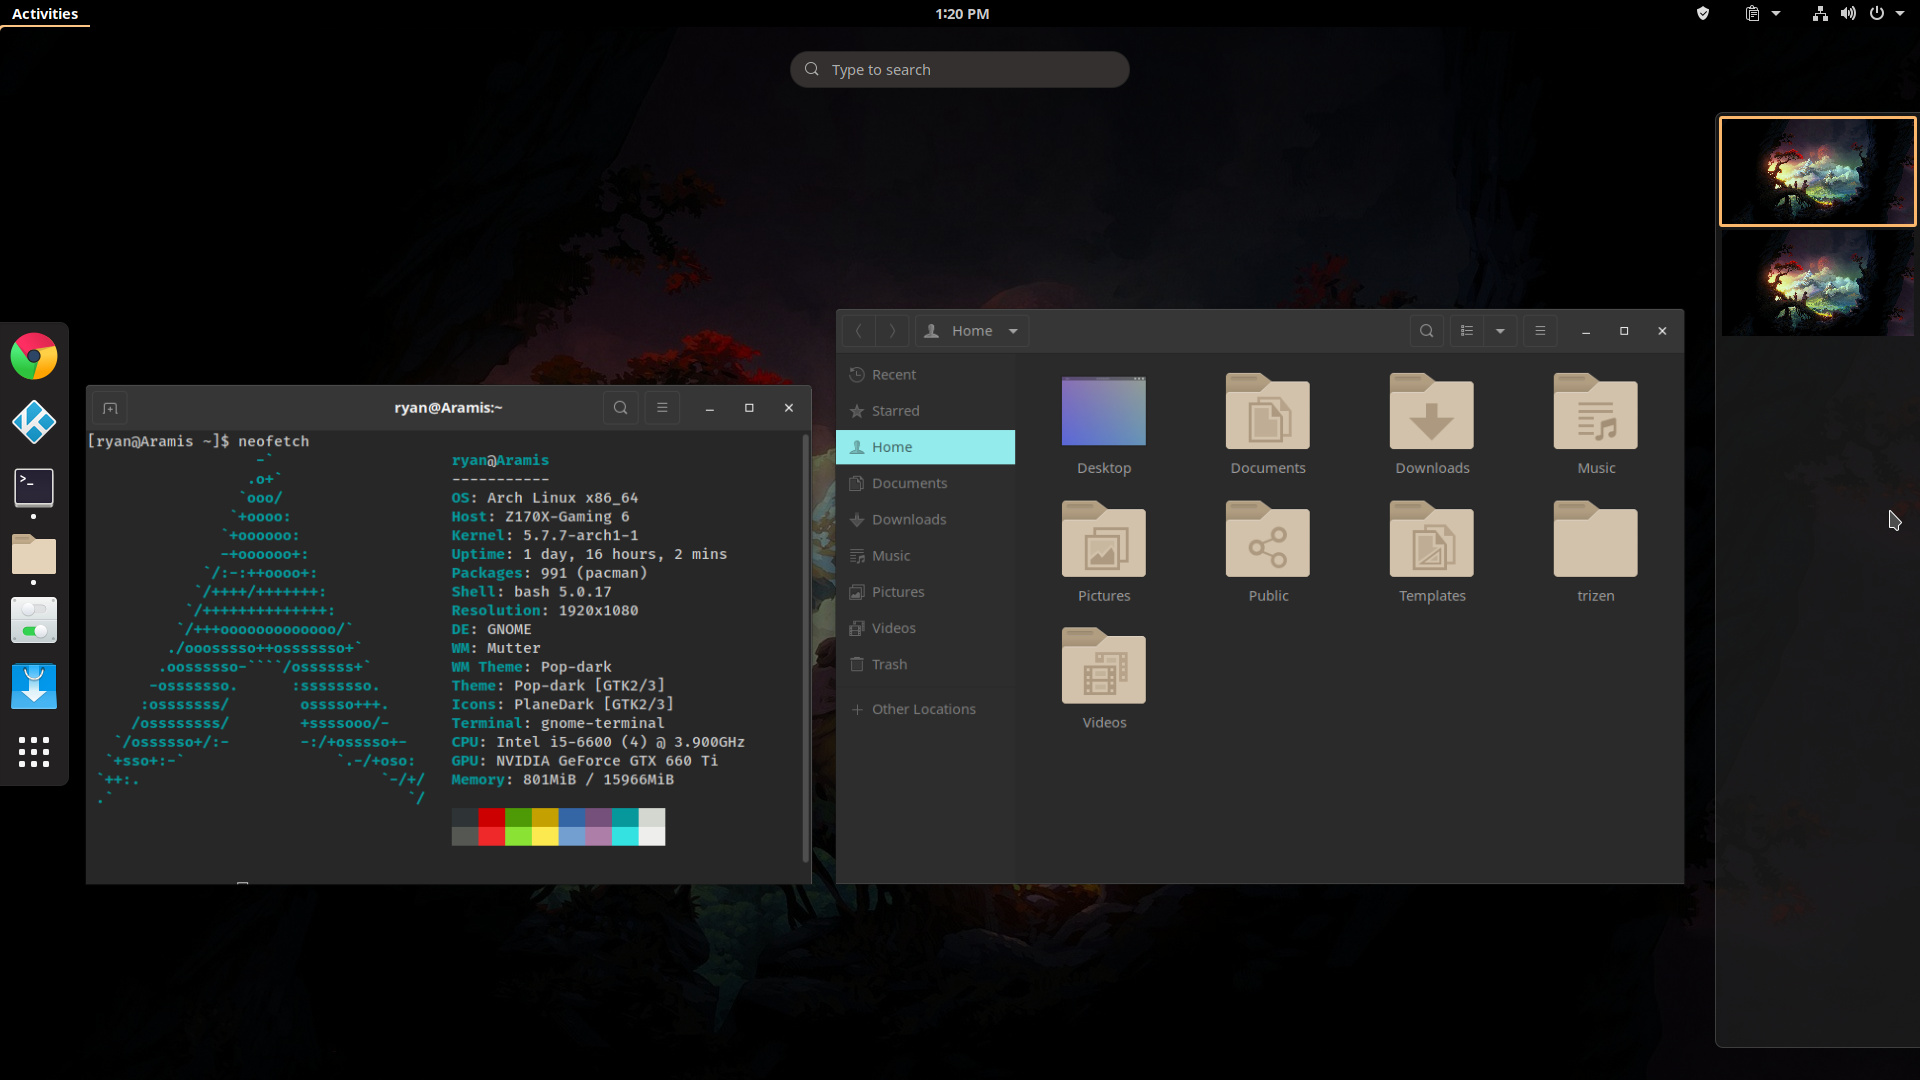
Task: Select the network/user indicator icon in taskbar
Action: click(1821, 13)
